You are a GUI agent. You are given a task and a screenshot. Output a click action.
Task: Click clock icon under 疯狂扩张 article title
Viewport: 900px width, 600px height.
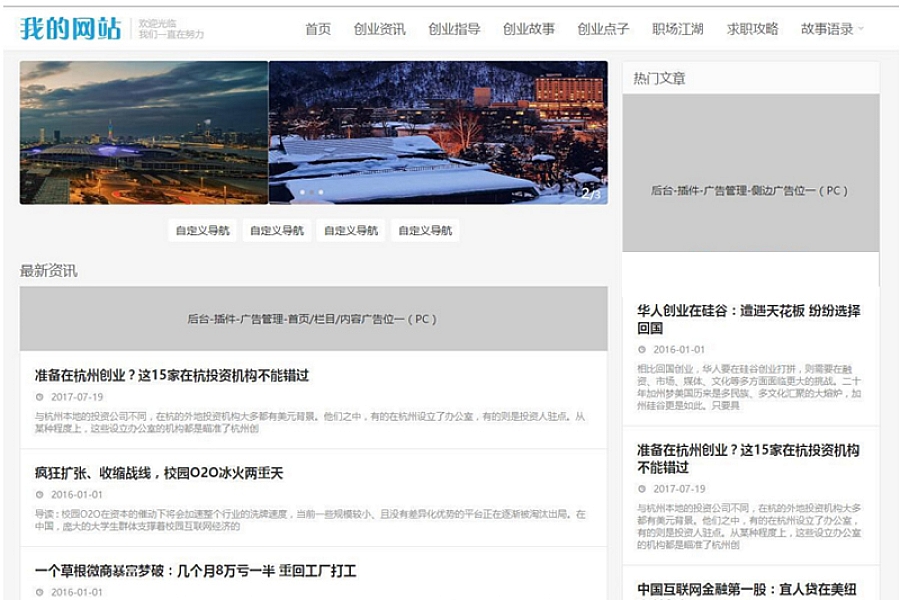(39, 494)
